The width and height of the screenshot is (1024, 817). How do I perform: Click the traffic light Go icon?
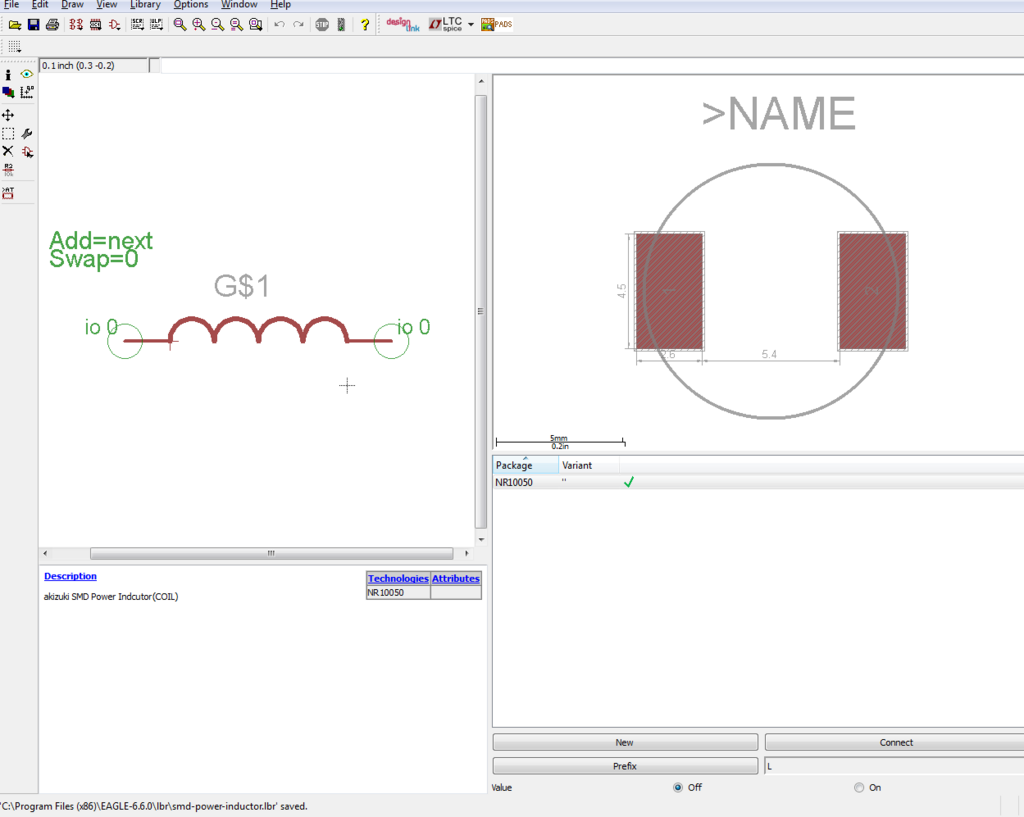pos(341,25)
